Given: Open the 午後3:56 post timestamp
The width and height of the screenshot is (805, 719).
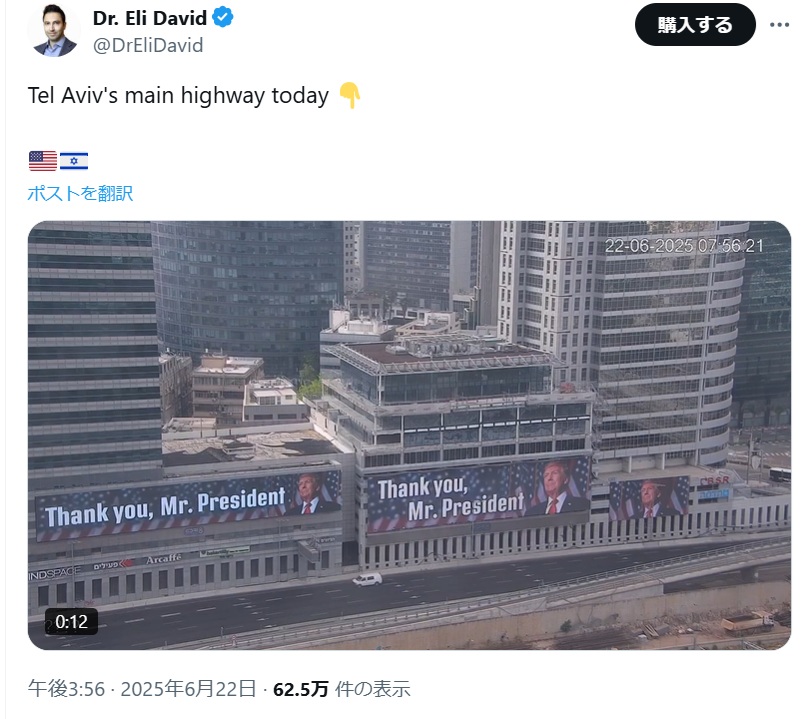Looking at the screenshot, I should click(66, 689).
